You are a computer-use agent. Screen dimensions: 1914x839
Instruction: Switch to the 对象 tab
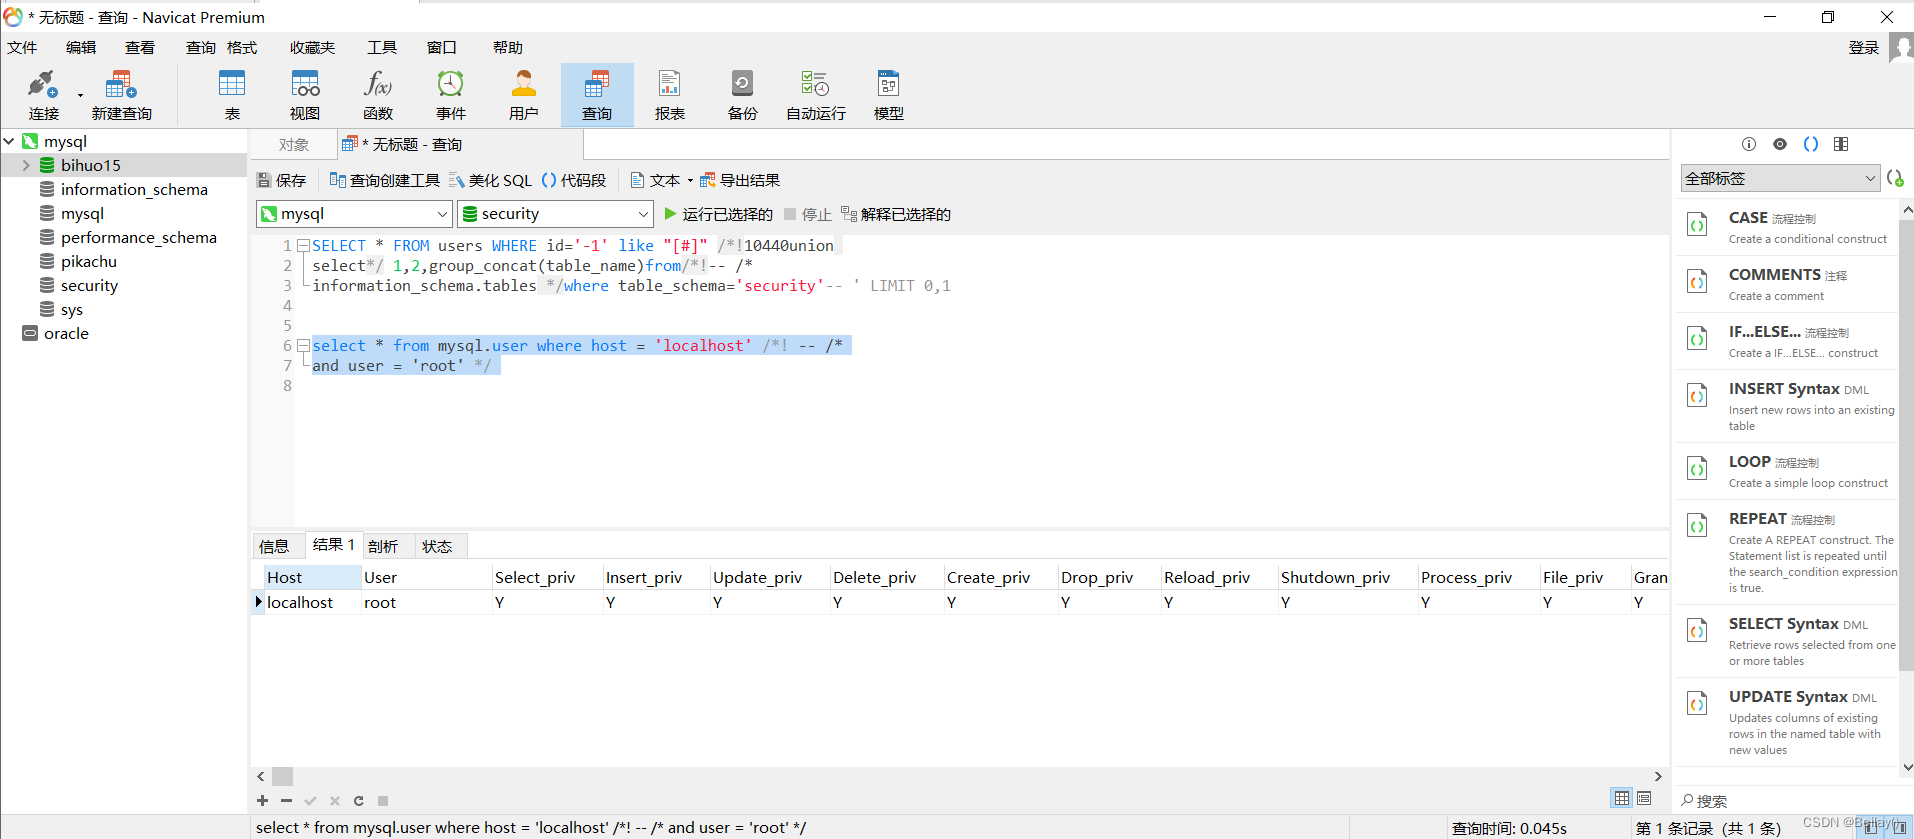[x=294, y=145]
